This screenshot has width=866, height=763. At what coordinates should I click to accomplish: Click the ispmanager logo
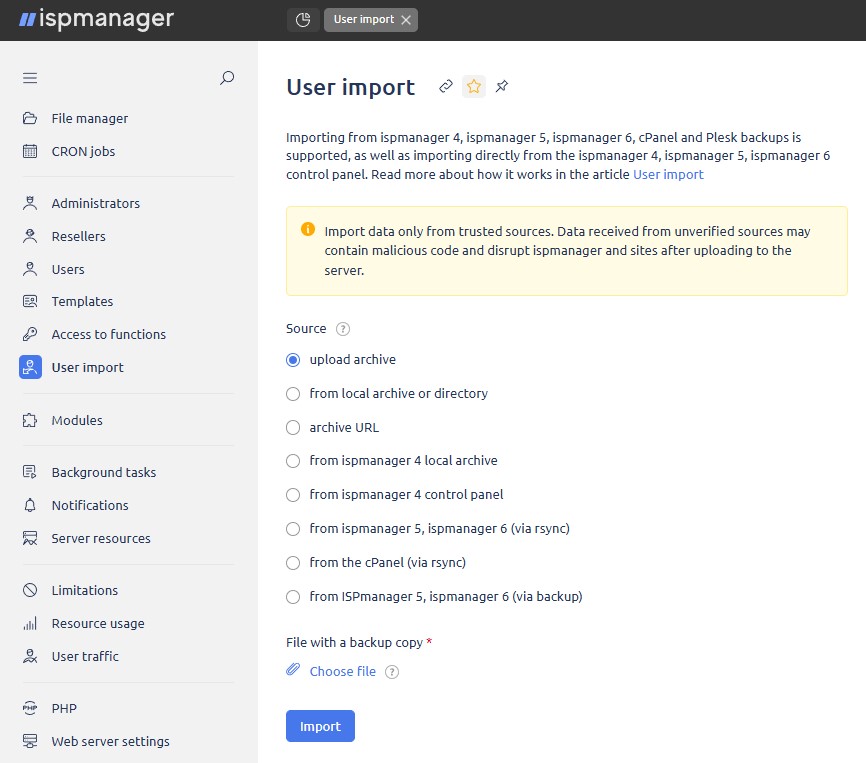(97, 19)
